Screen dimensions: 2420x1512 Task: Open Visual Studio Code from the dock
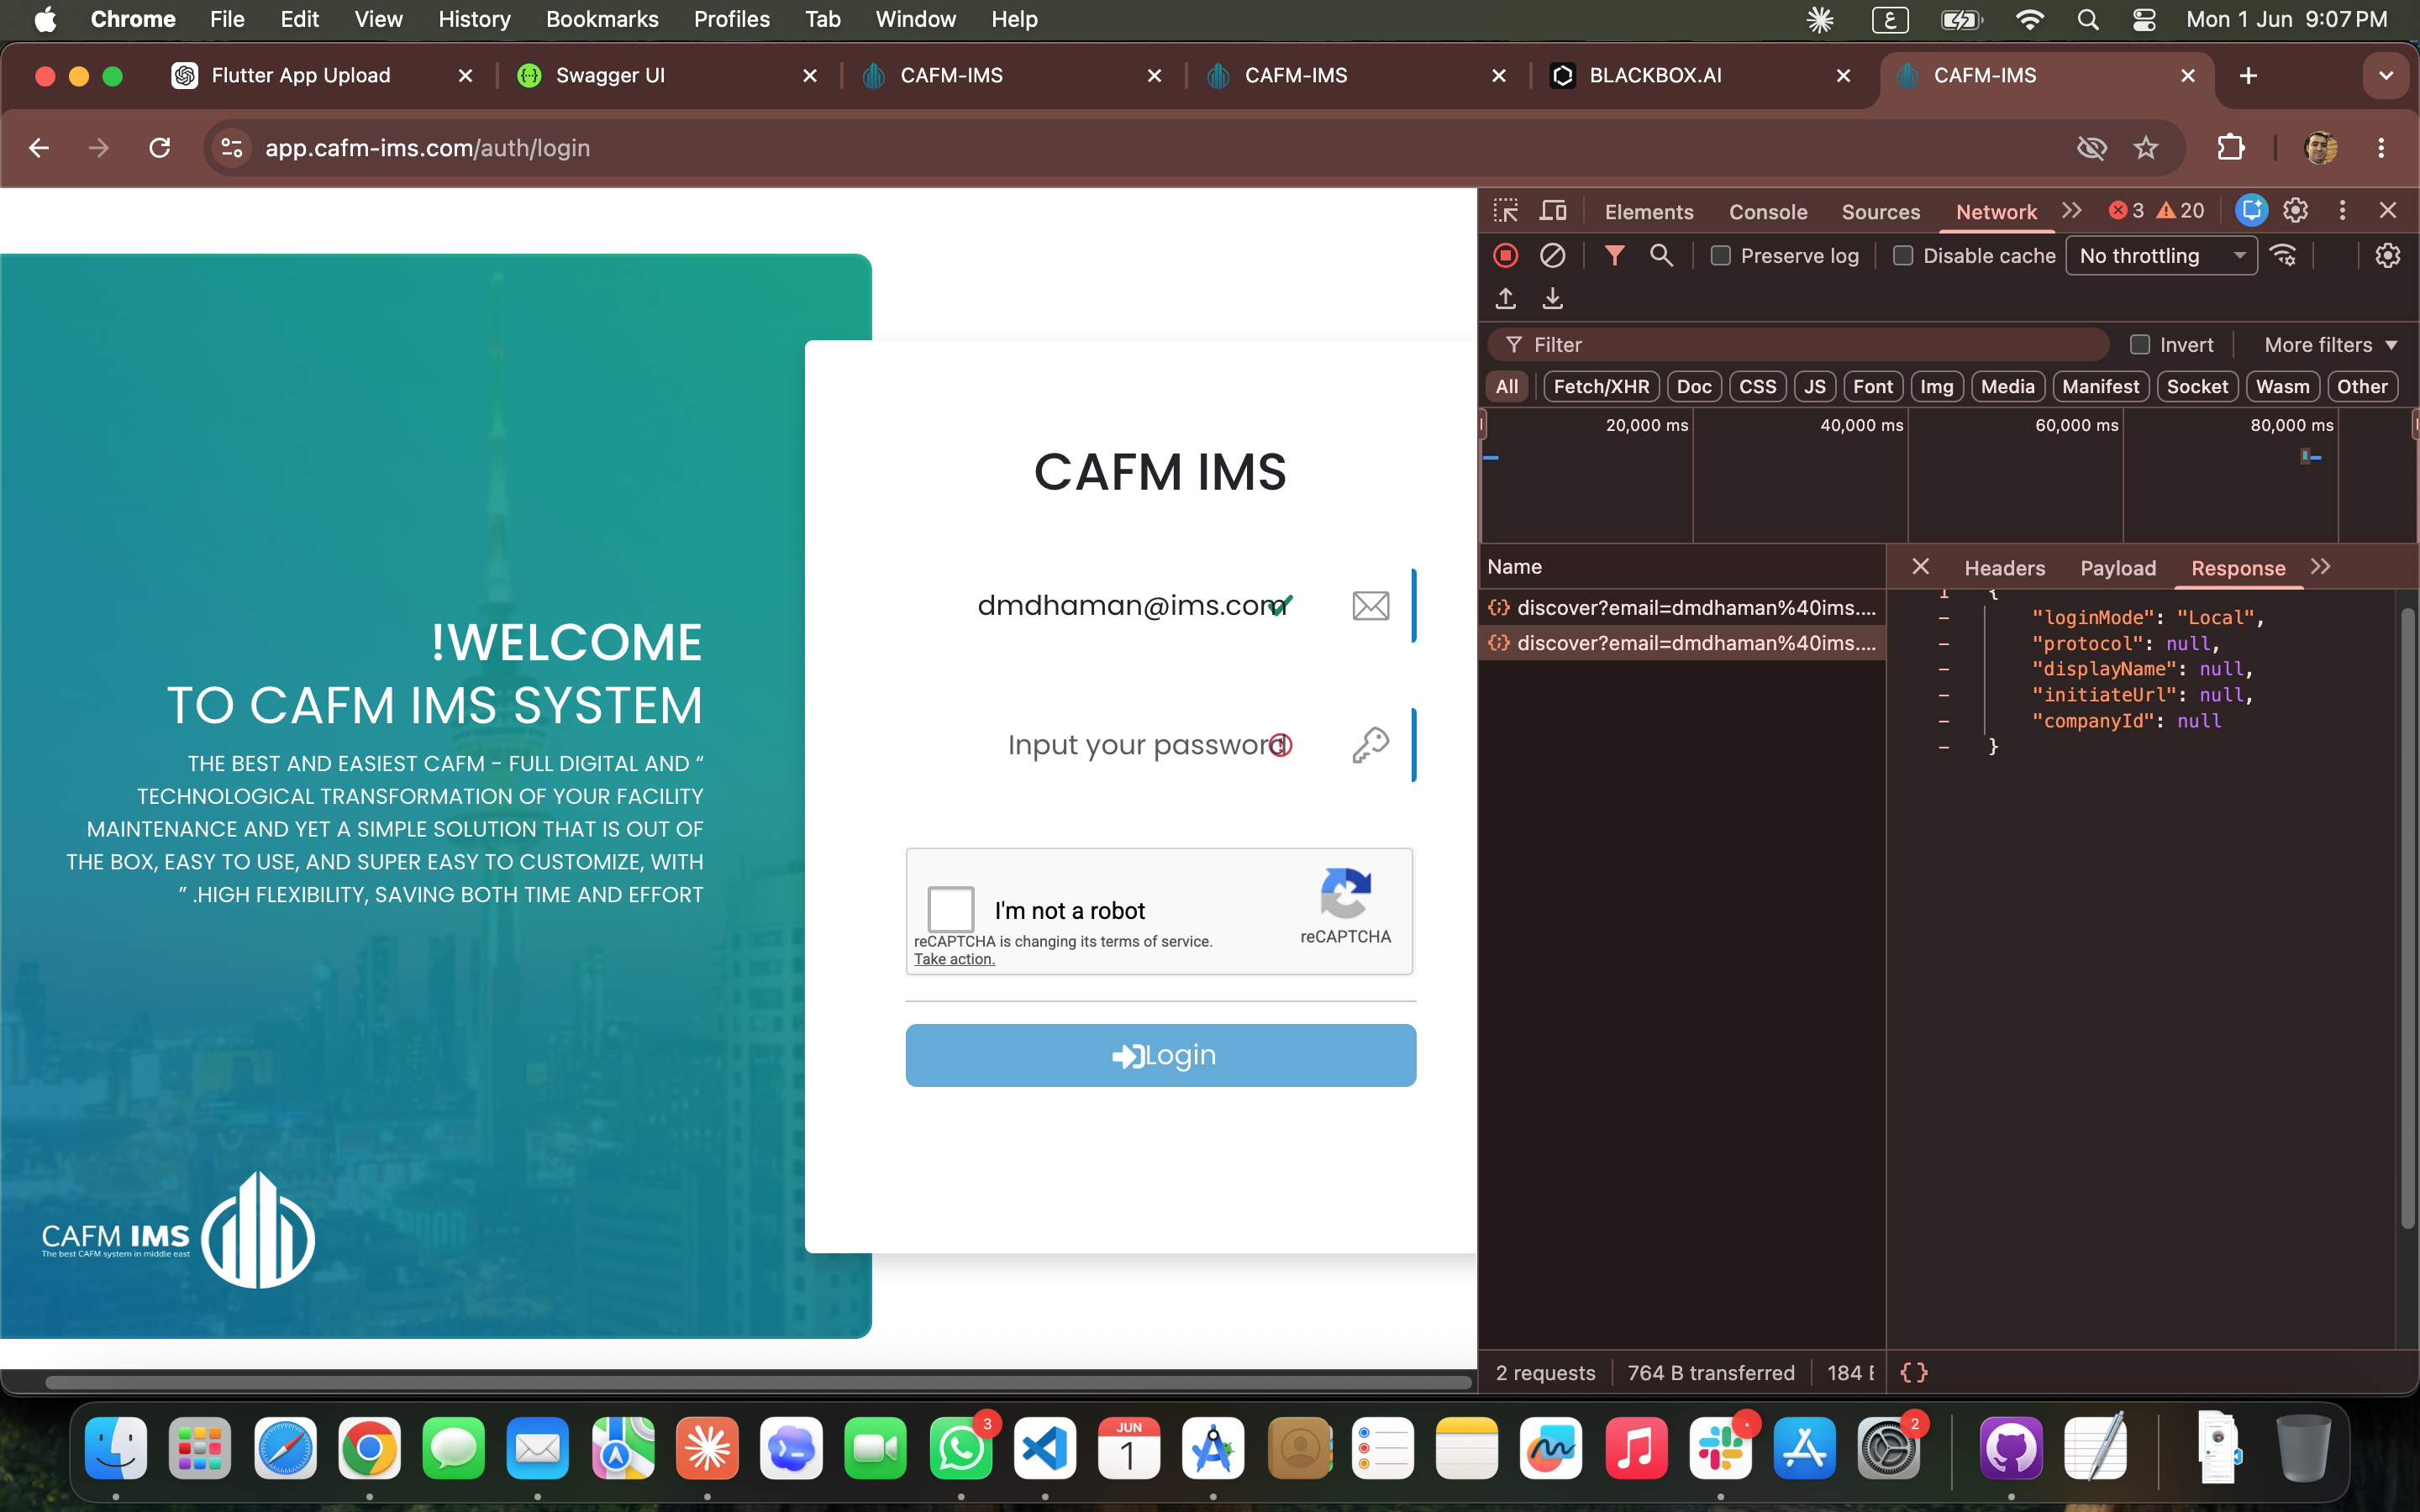[1045, 1449]
